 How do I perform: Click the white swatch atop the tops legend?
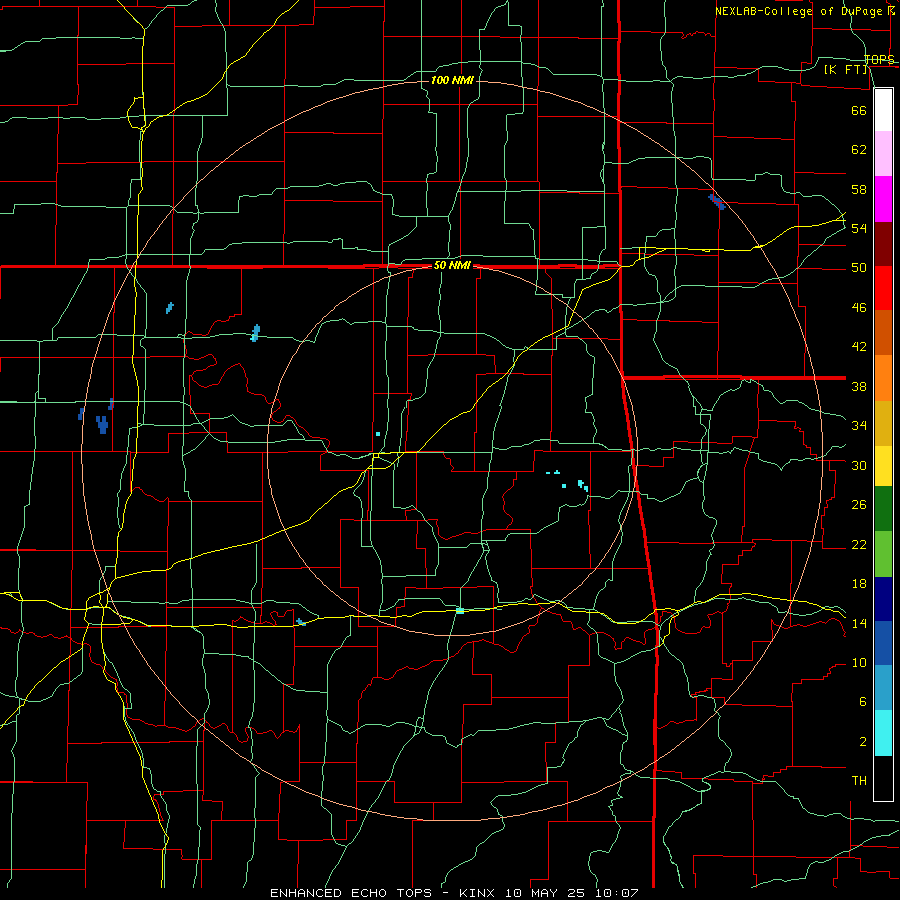click(x=883, y=110)
